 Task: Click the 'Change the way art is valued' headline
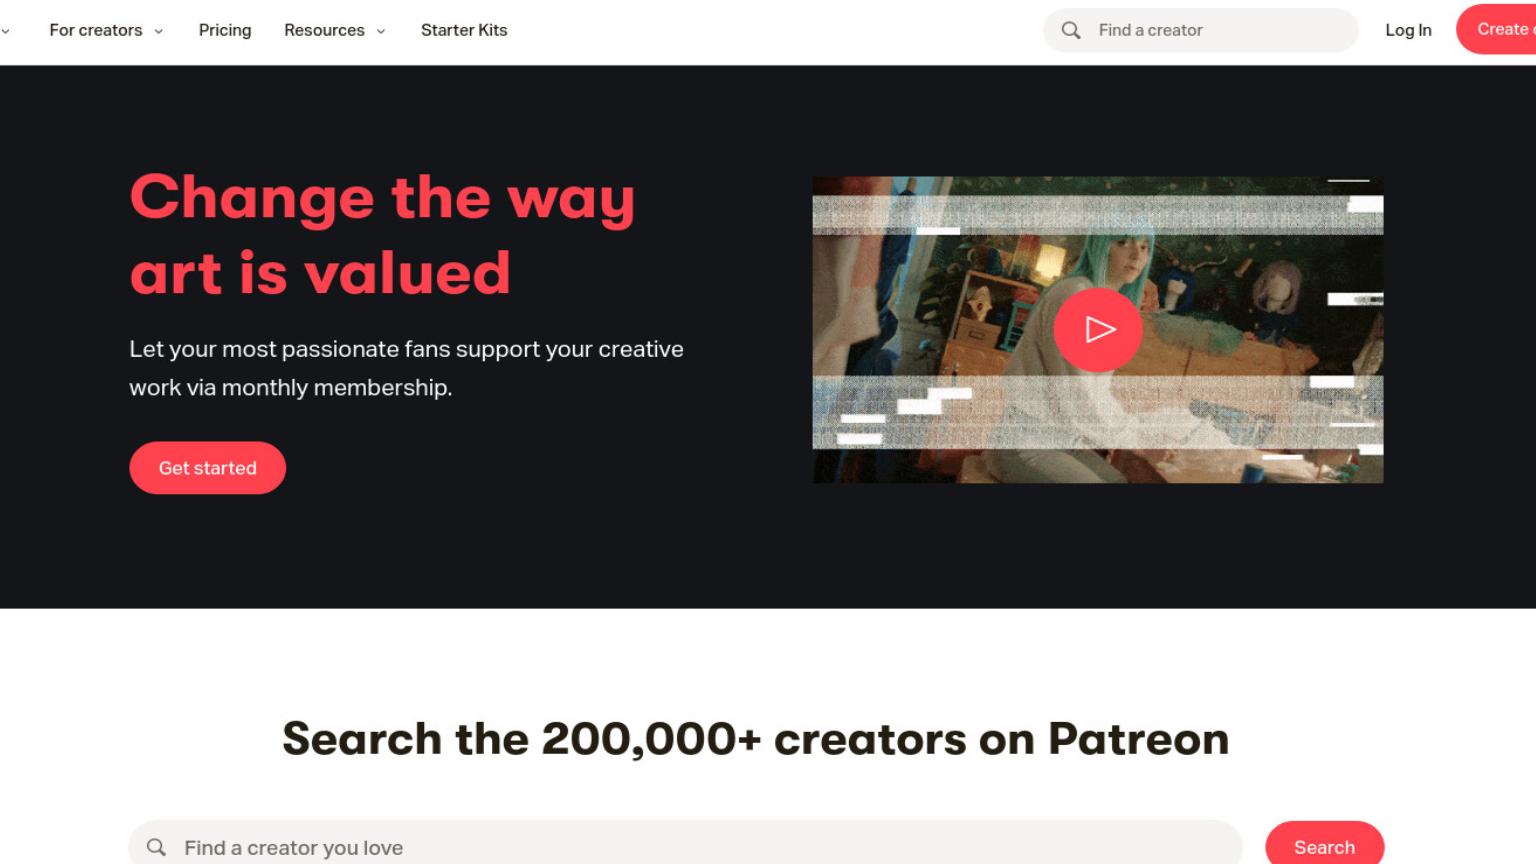[382, 235]
